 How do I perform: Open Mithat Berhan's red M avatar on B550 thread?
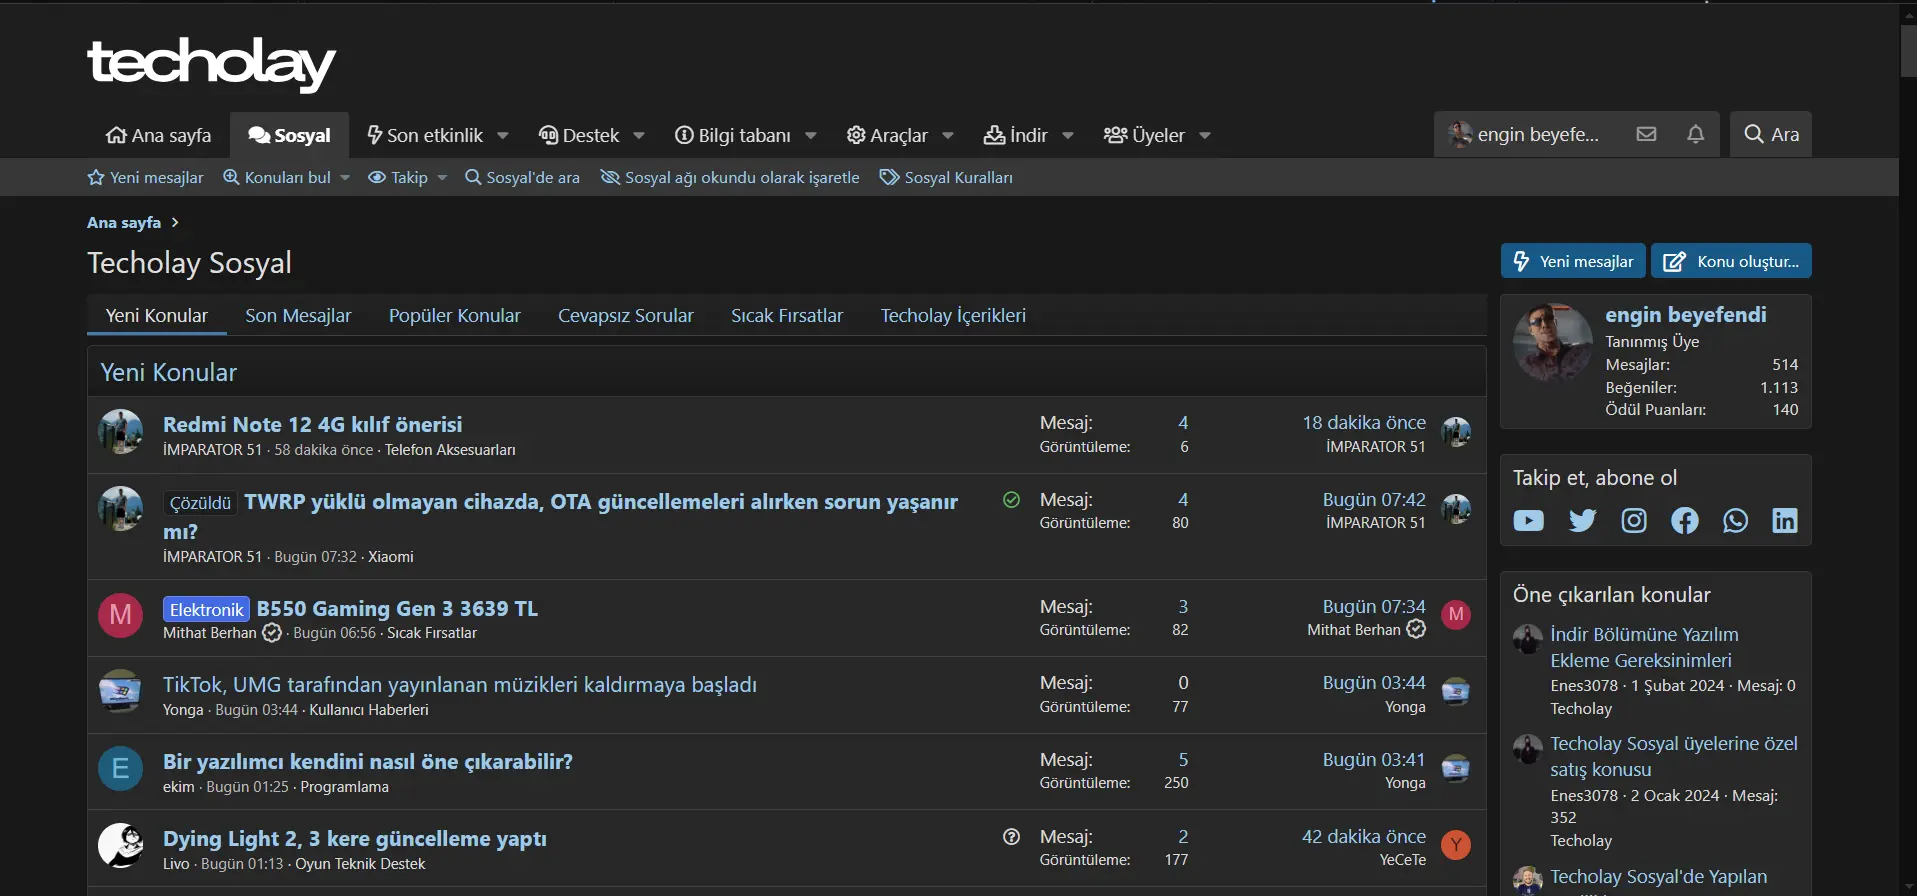[x=120, y=615]
